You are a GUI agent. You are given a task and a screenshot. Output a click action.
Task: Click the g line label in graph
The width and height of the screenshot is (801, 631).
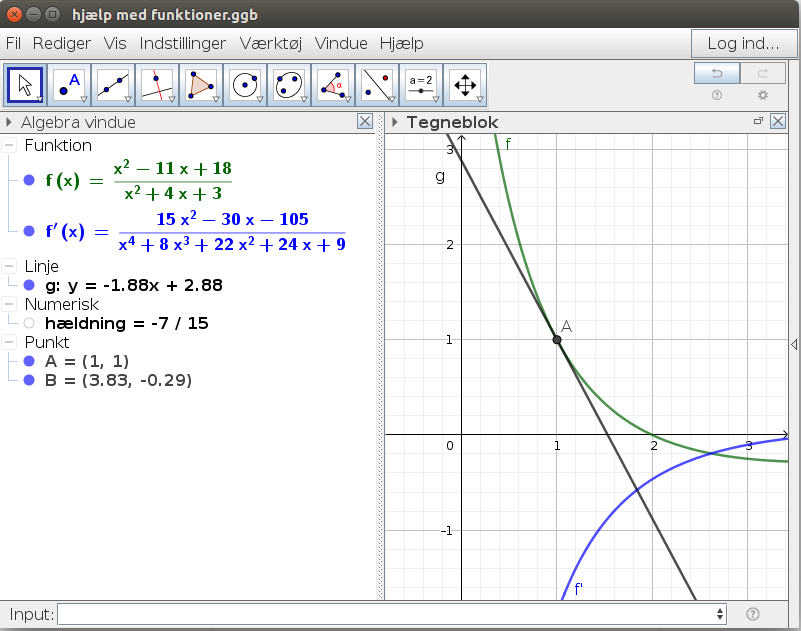(440, 176)
